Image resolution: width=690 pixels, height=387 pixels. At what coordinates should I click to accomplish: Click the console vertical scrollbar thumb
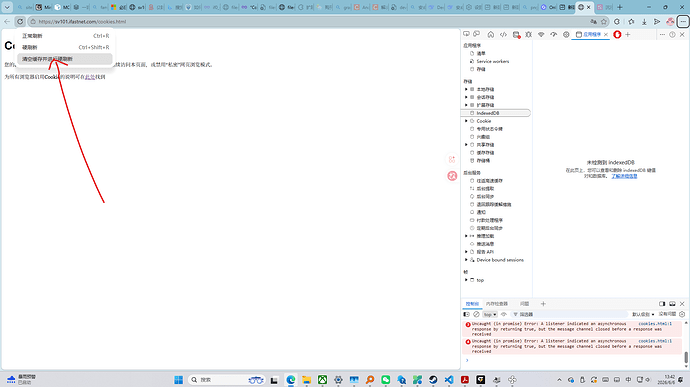click(x=686, y=358)
